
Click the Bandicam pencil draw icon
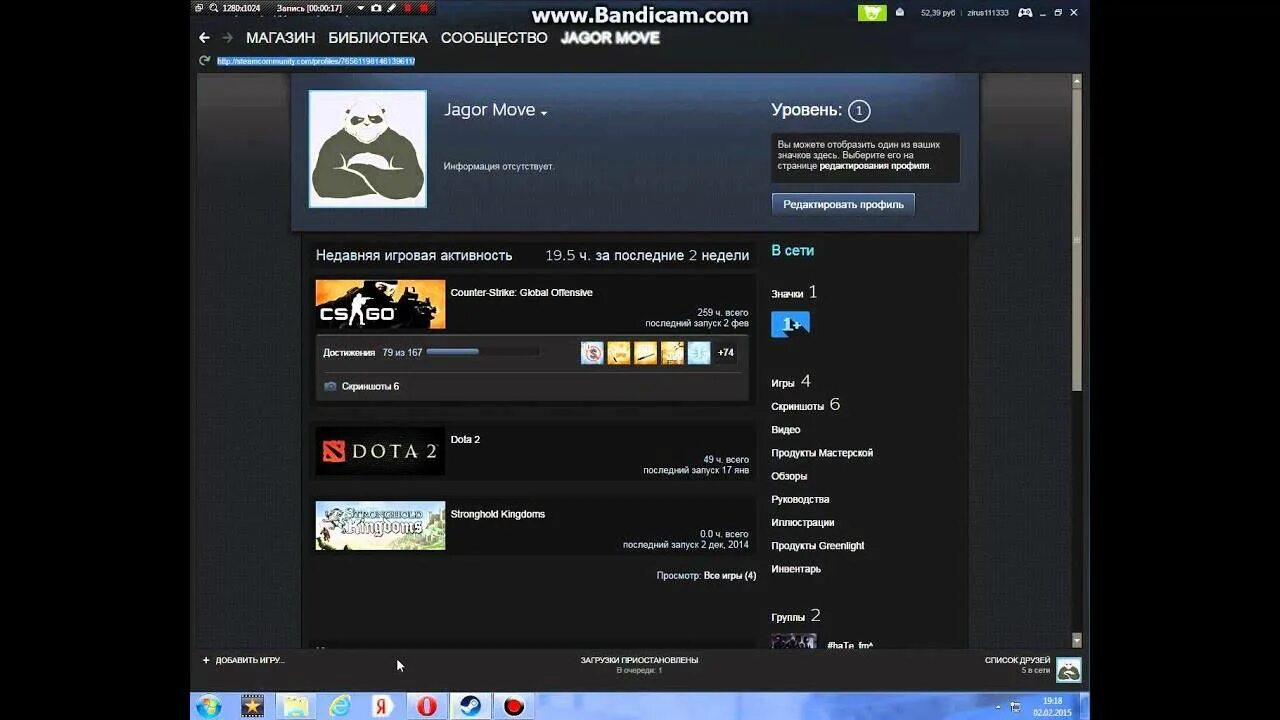point(391,8)
